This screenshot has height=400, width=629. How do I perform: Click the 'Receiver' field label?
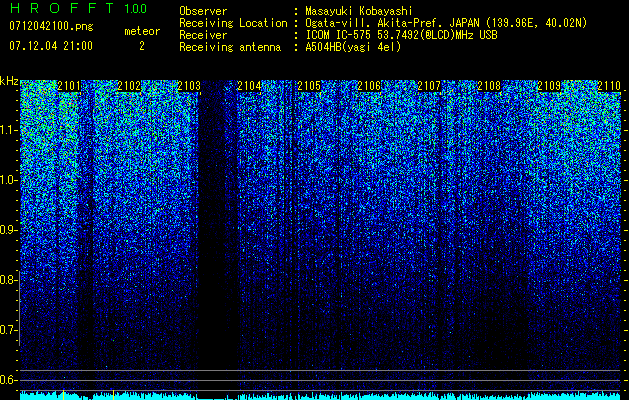(203, 35)
